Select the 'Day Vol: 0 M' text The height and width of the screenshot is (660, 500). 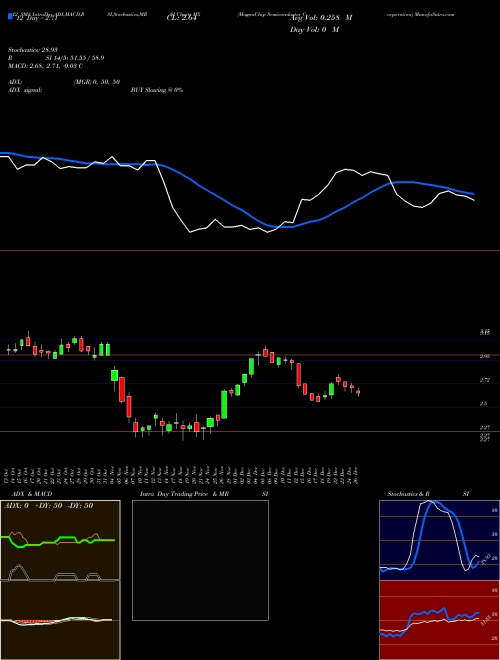click(x=314, y=30)
